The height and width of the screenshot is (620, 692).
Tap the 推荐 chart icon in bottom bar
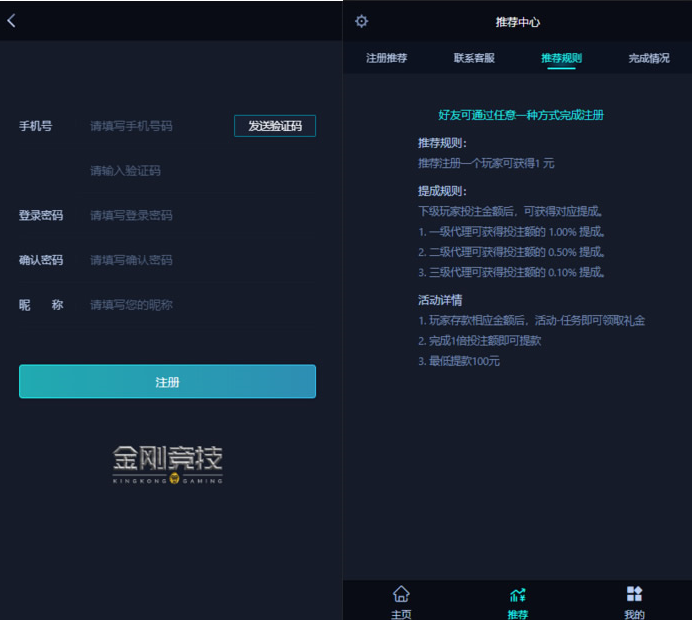pyautogui.click(x=518, y=595)
